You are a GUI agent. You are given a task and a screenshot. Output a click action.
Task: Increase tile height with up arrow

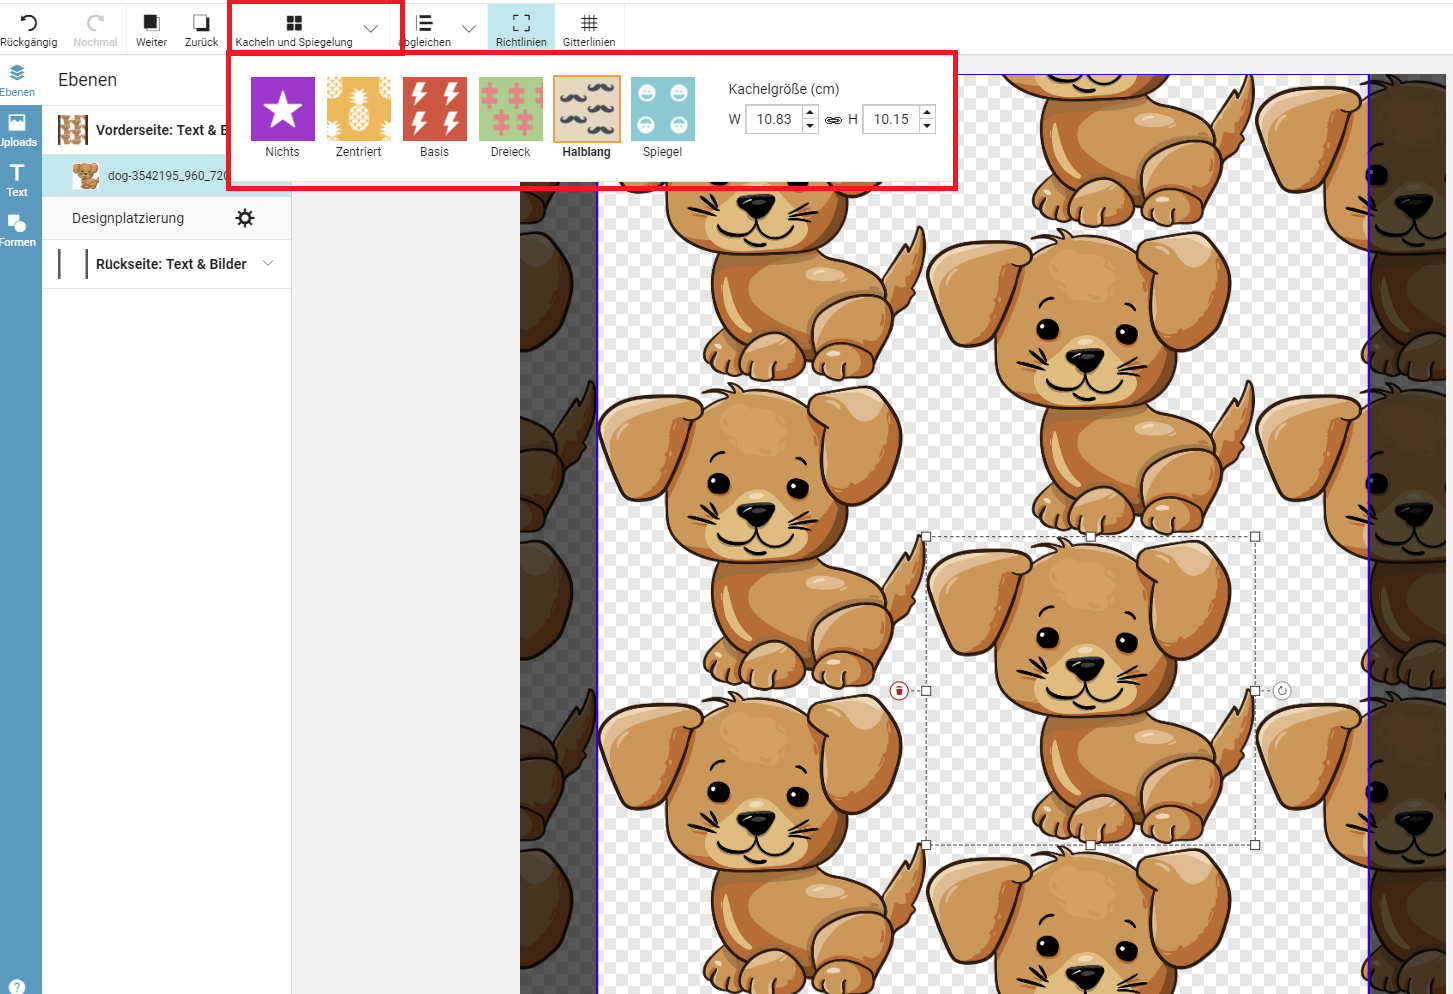(x=927, y=112)
